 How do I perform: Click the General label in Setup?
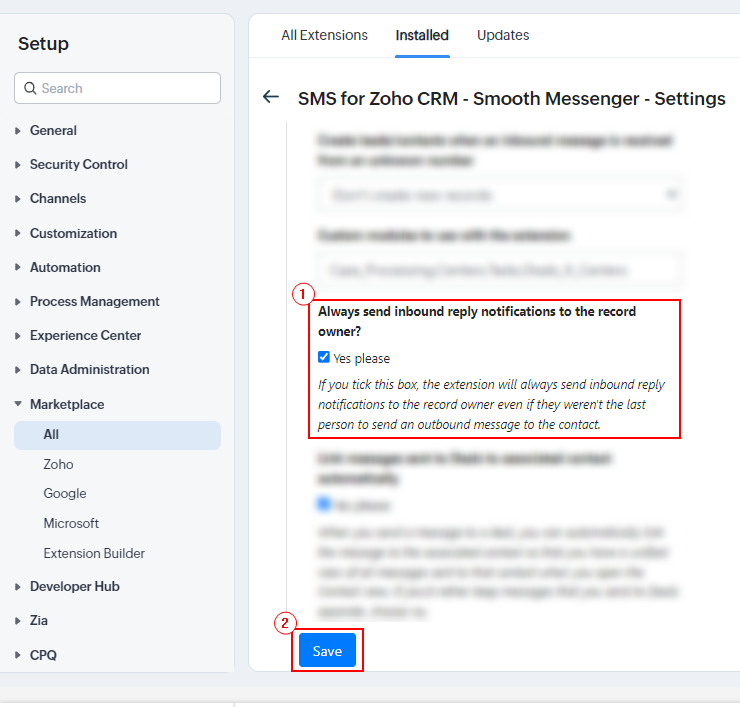point(53,131)
